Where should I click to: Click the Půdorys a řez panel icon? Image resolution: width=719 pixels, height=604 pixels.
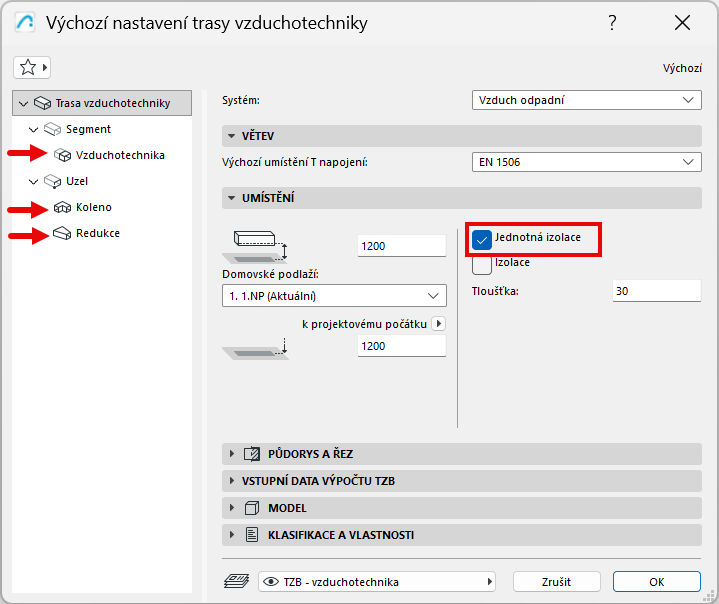252,454
